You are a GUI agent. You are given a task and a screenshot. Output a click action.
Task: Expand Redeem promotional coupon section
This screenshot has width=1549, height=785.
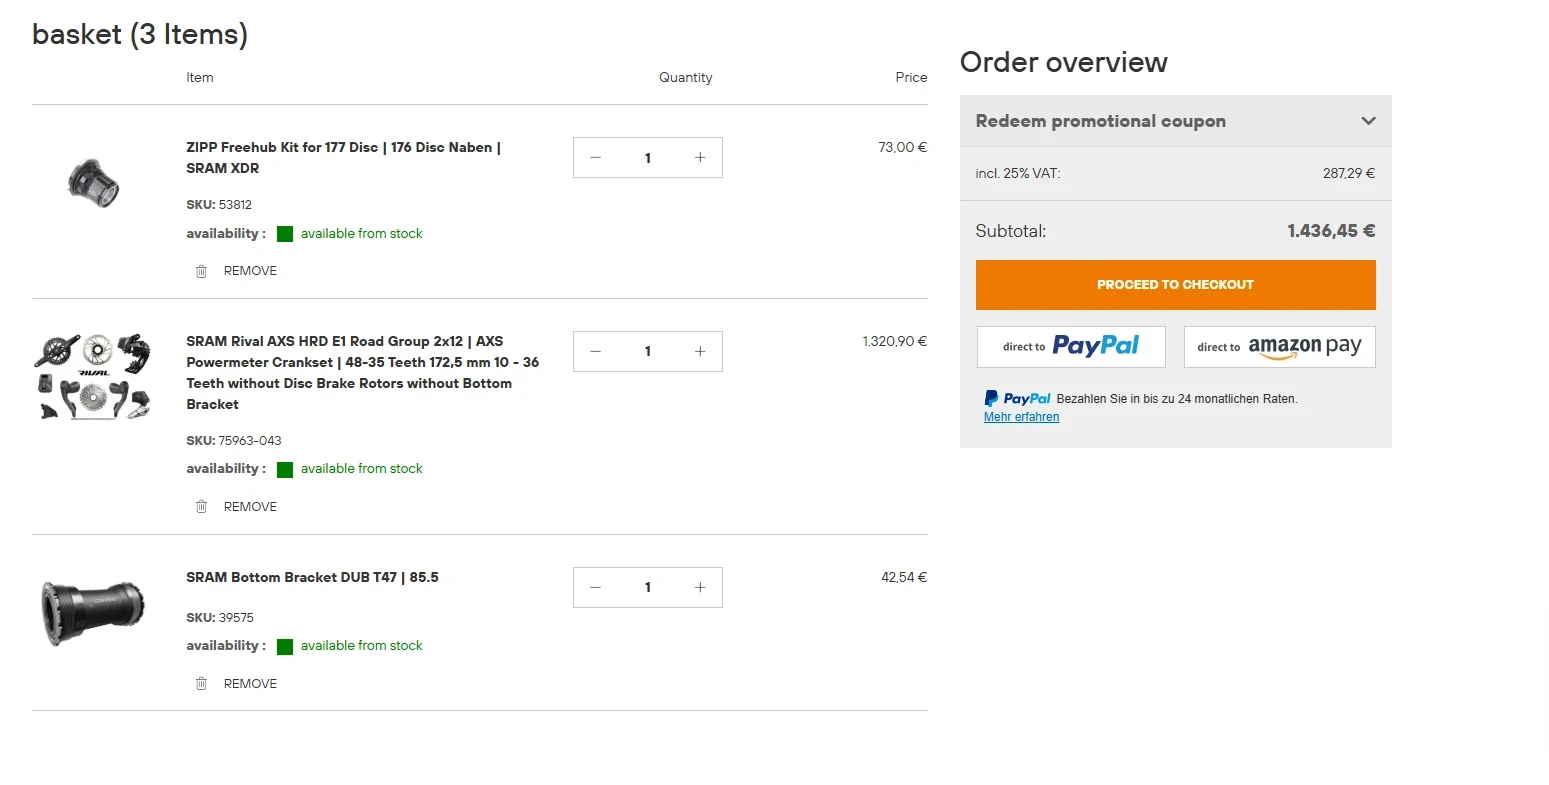[1368, 121]
